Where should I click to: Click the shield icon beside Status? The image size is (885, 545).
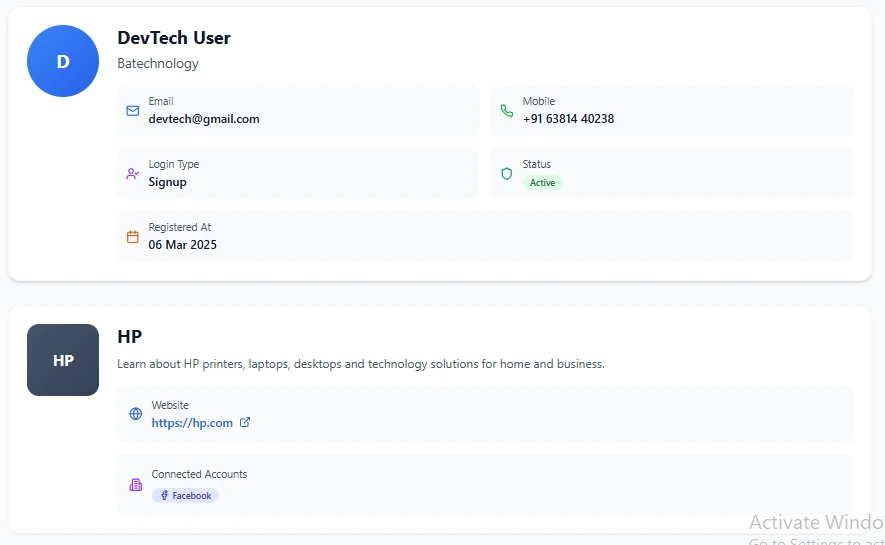coord(507,174)
